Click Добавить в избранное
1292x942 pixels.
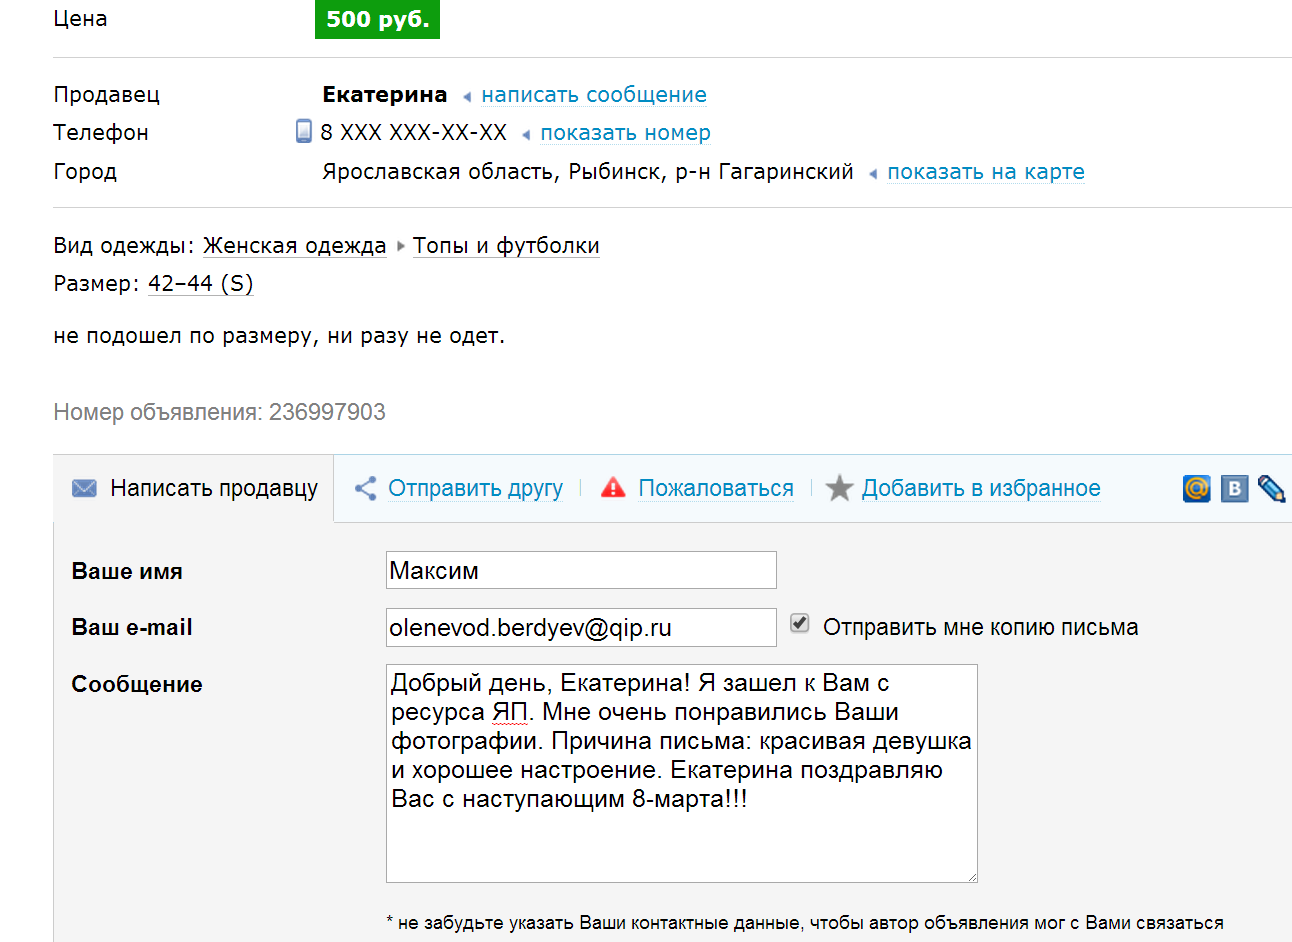click(981, 488)
